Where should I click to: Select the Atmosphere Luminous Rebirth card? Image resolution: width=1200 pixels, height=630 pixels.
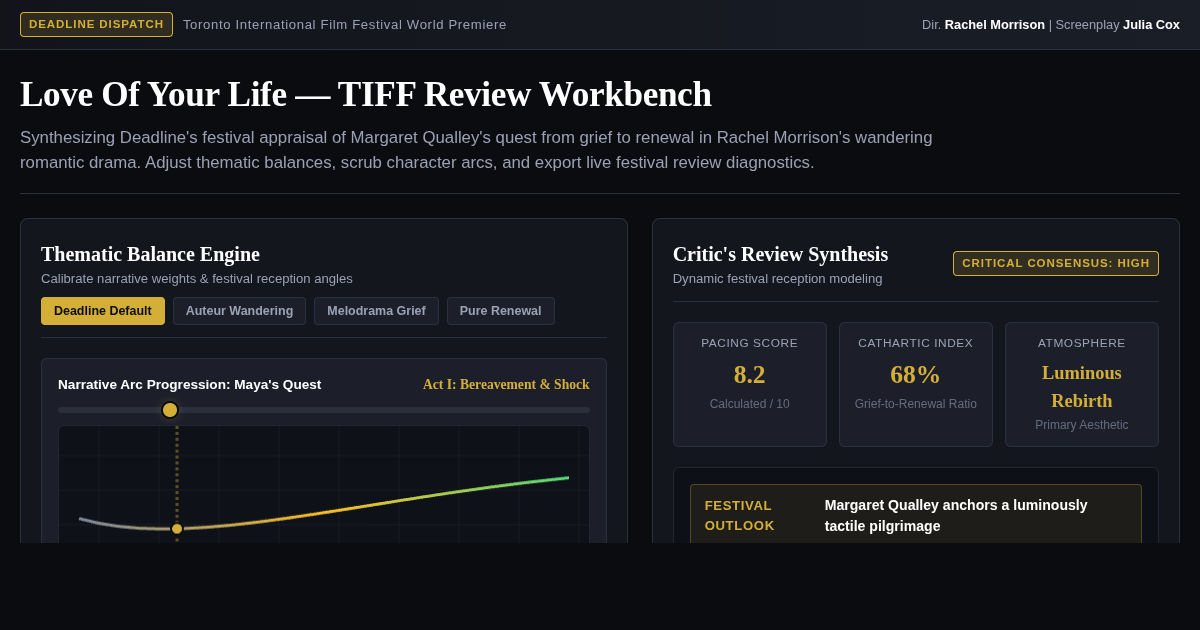[x=1082, y=384]
